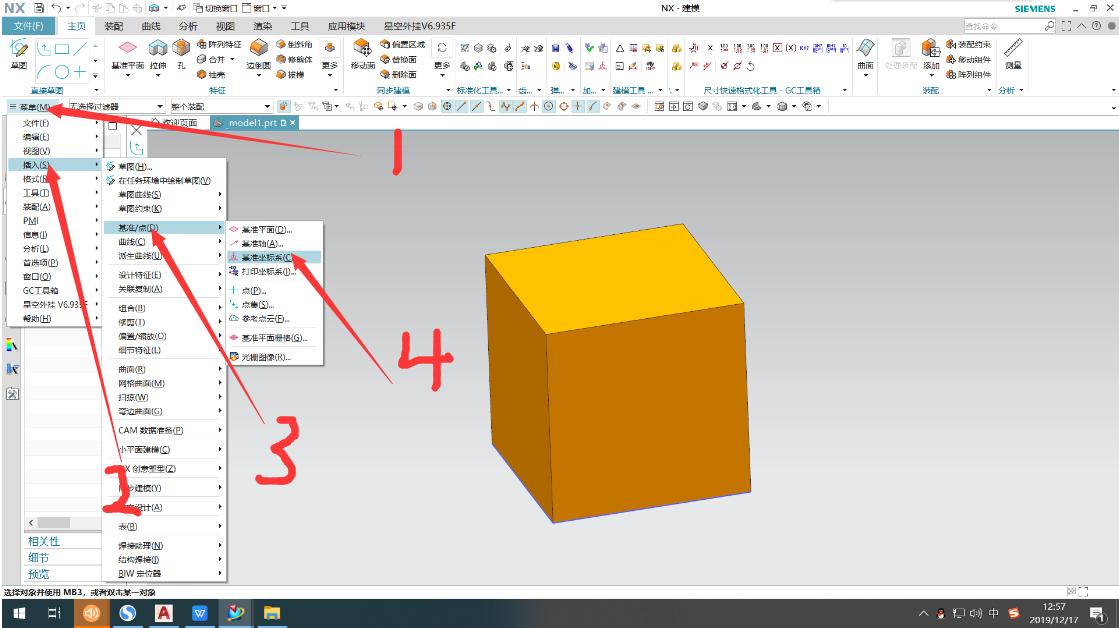Click 阵列组件 pattern component tool
1119x628 pixels.
coord(968,74)
